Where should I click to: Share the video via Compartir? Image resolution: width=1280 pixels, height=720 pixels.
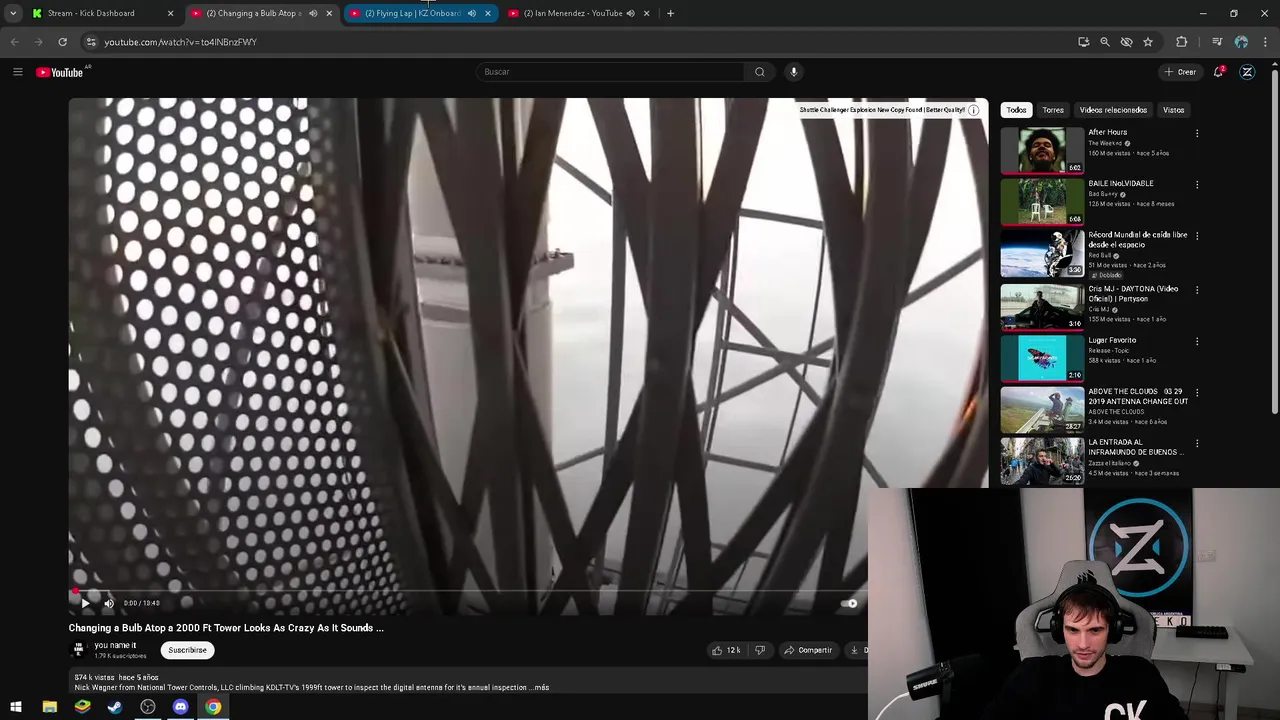point(808,650)
